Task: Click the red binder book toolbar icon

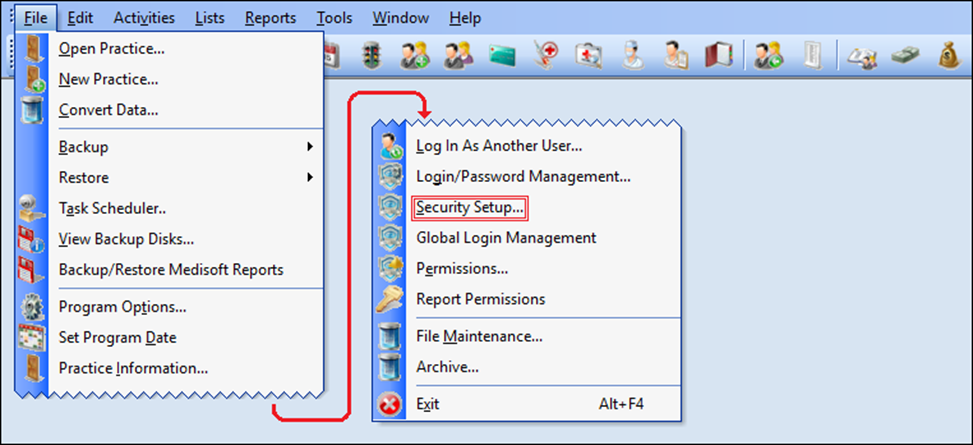Action: pos(719,56)
